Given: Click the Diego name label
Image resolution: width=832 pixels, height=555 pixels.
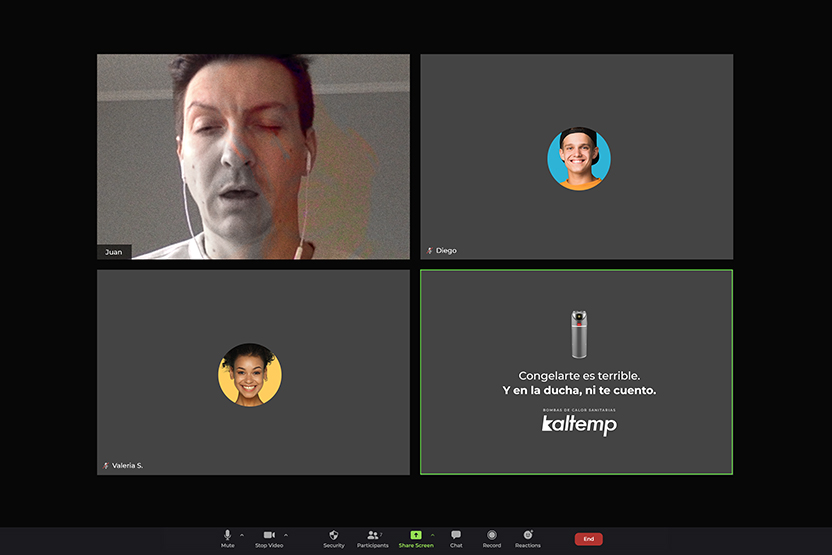Looking at the screenshot, I should (446, 250).
